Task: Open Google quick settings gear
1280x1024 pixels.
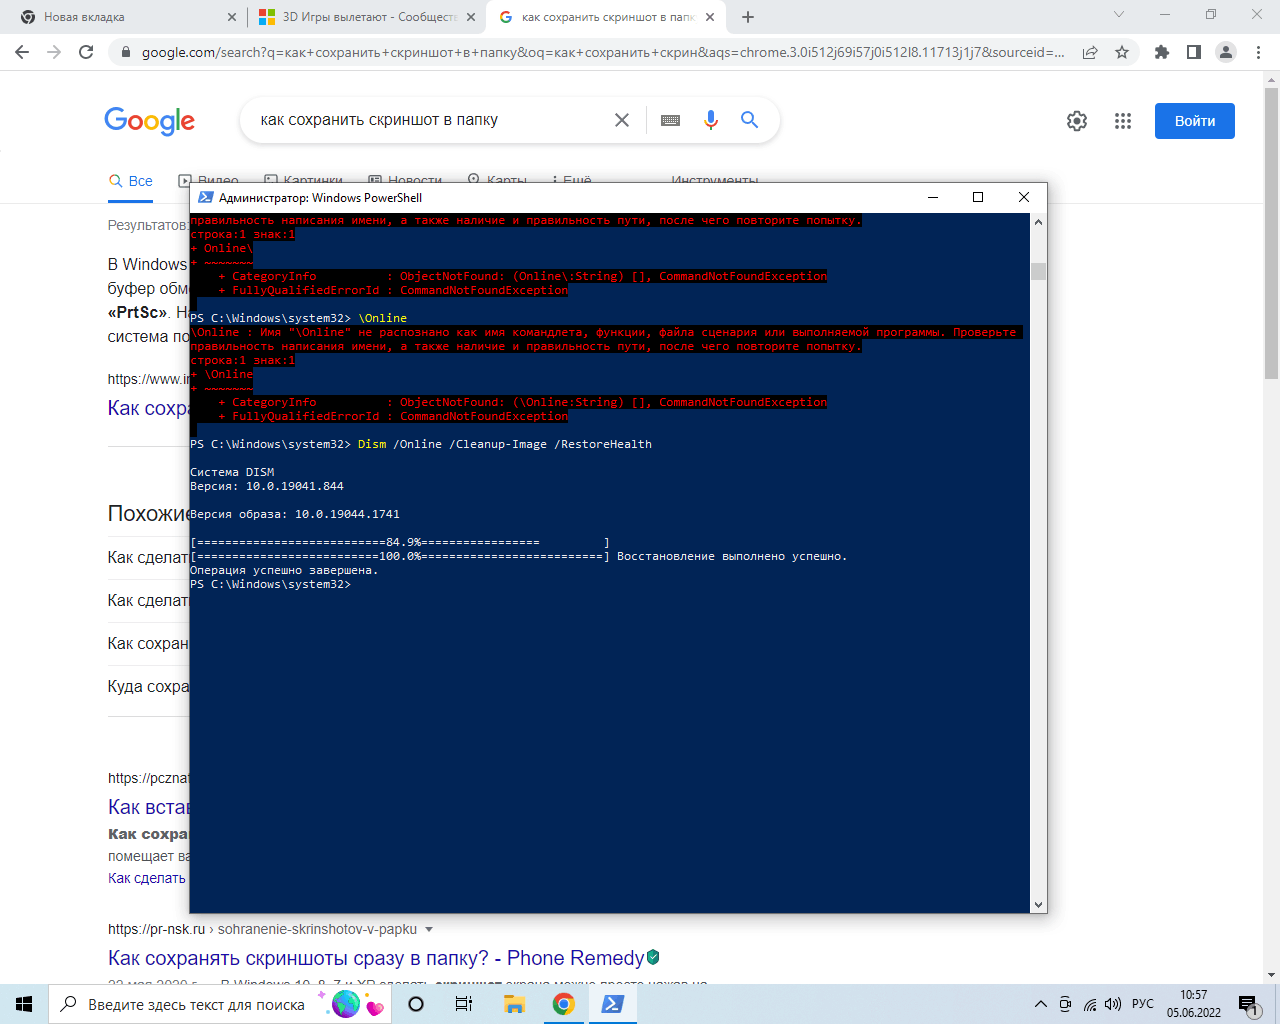Action: [x=1077, y=121]
